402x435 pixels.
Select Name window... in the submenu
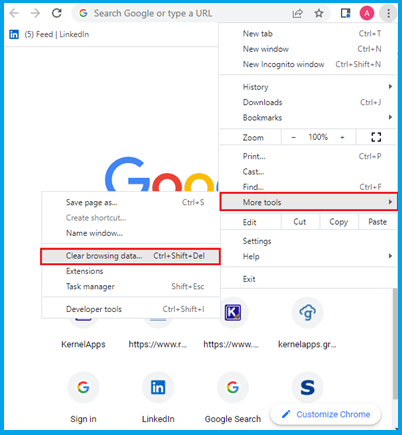131,233
